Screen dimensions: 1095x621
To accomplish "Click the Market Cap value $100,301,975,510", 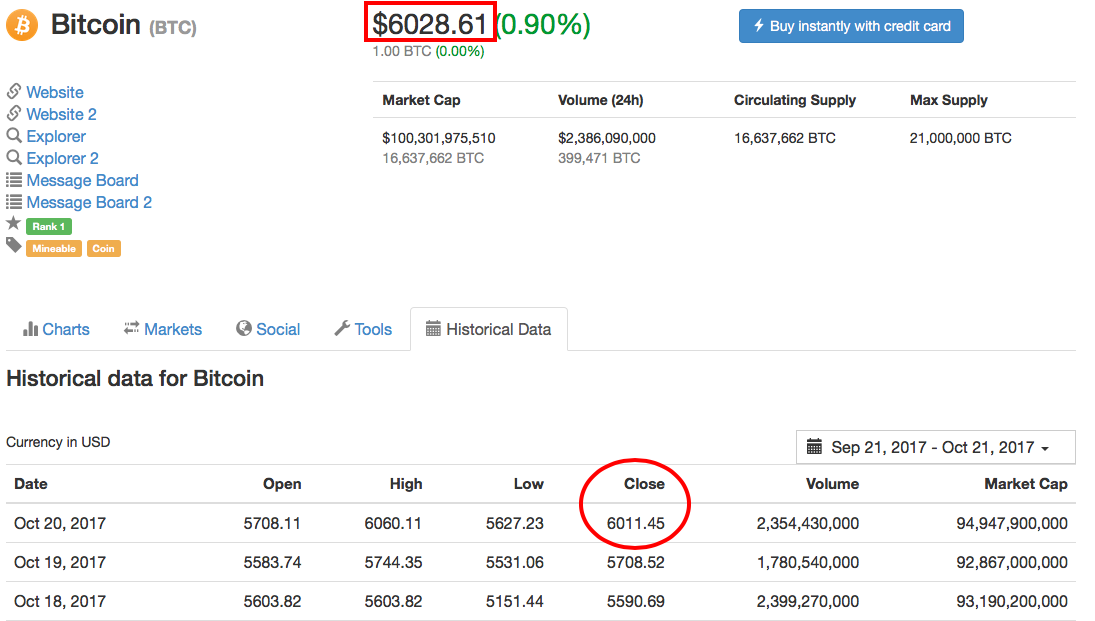I will point(439,138).
